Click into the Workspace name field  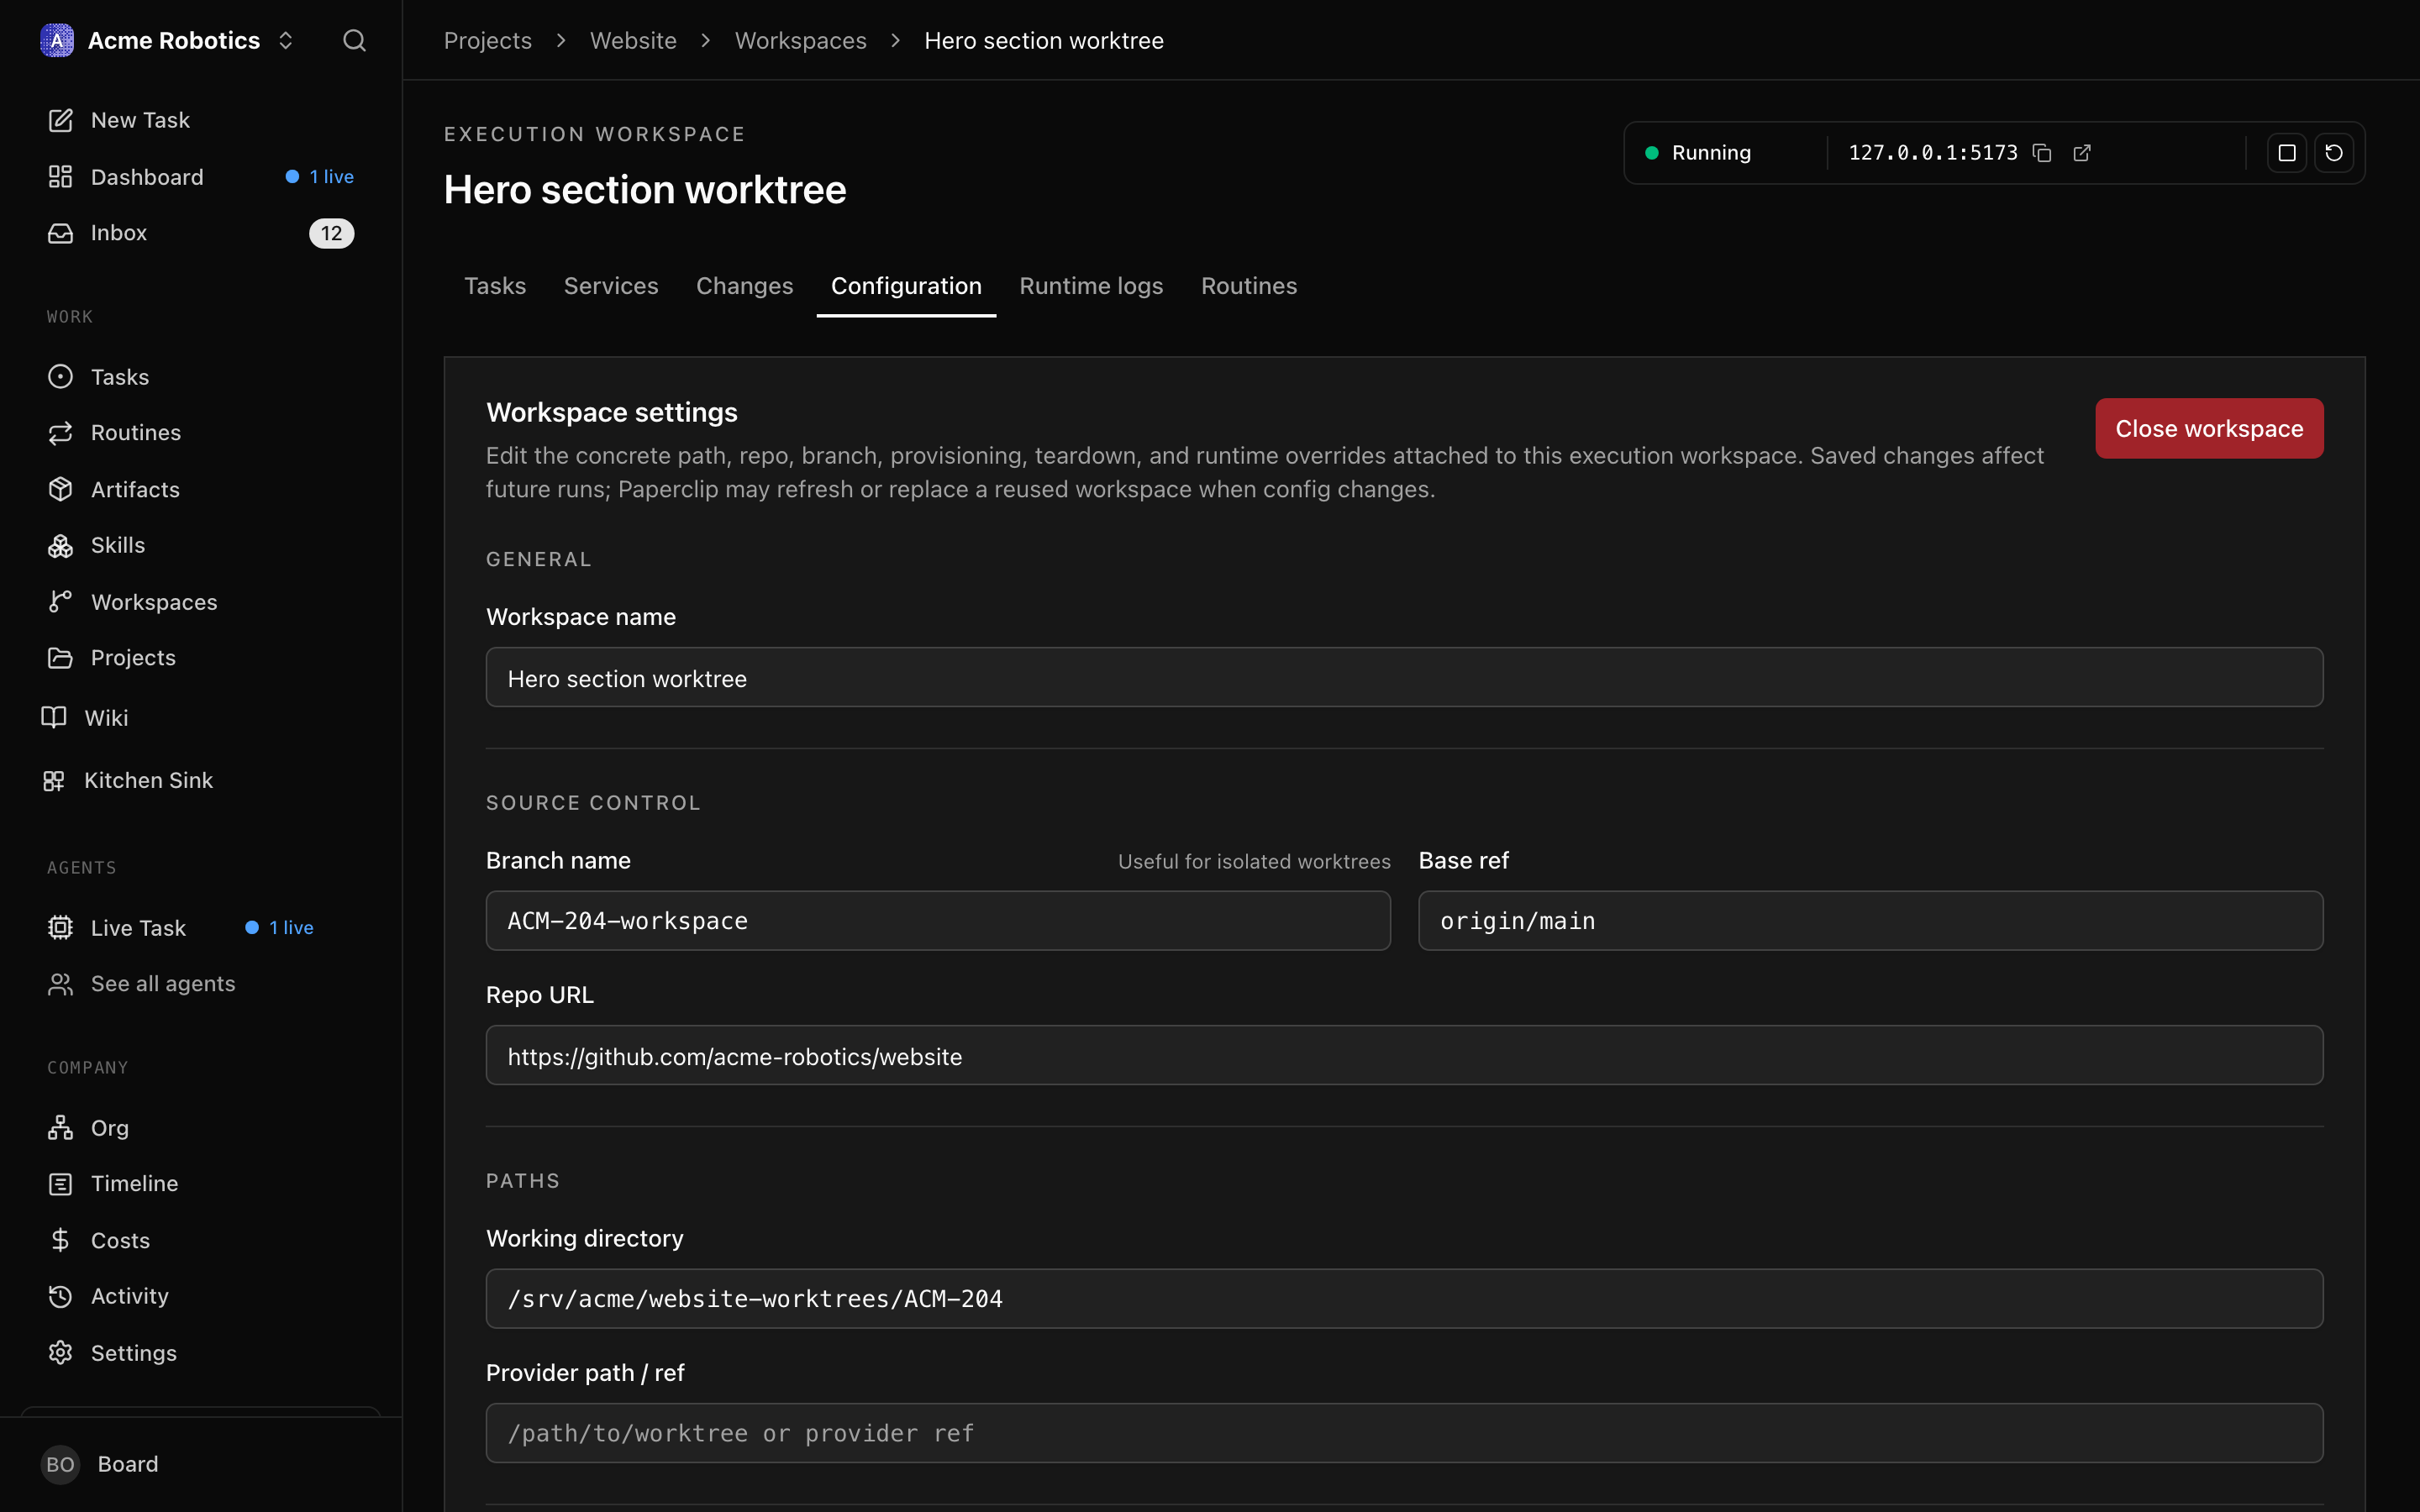click(x=1404, y=677)
